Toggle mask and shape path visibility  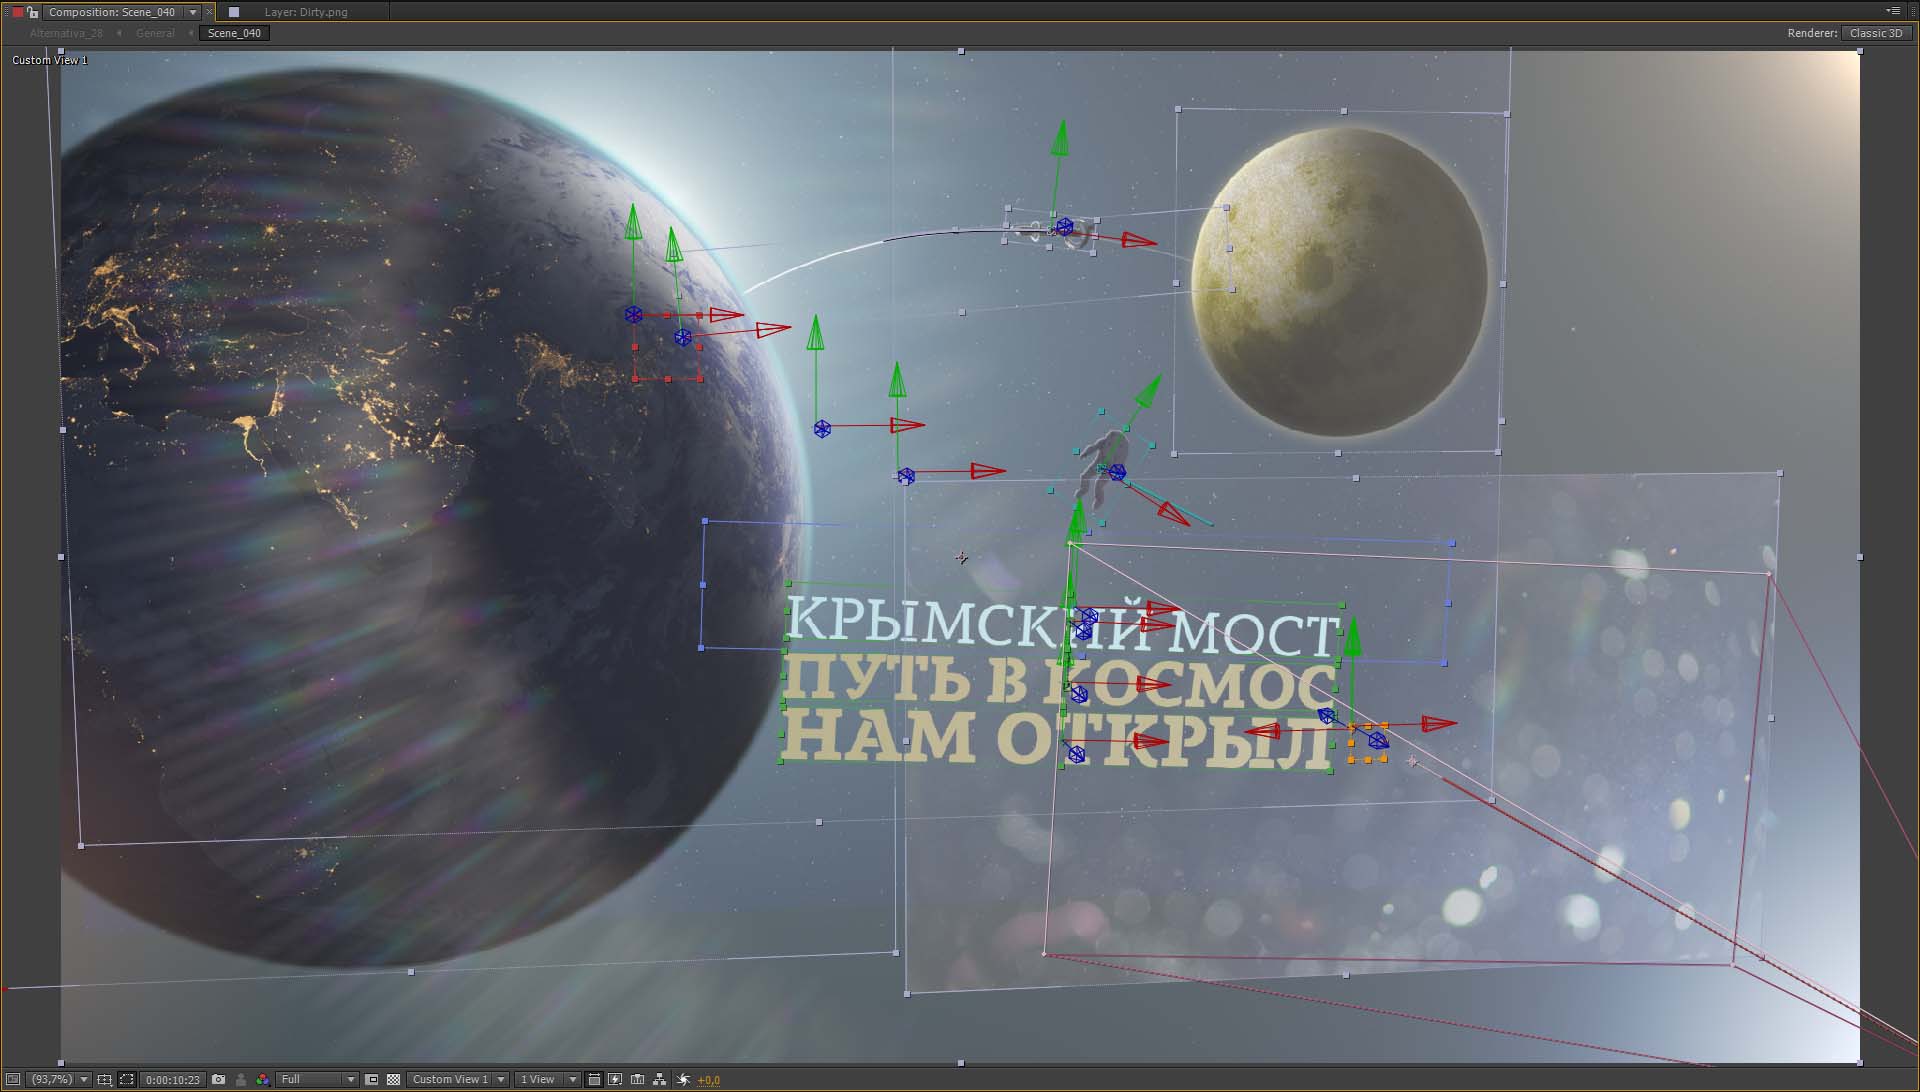127,1080
